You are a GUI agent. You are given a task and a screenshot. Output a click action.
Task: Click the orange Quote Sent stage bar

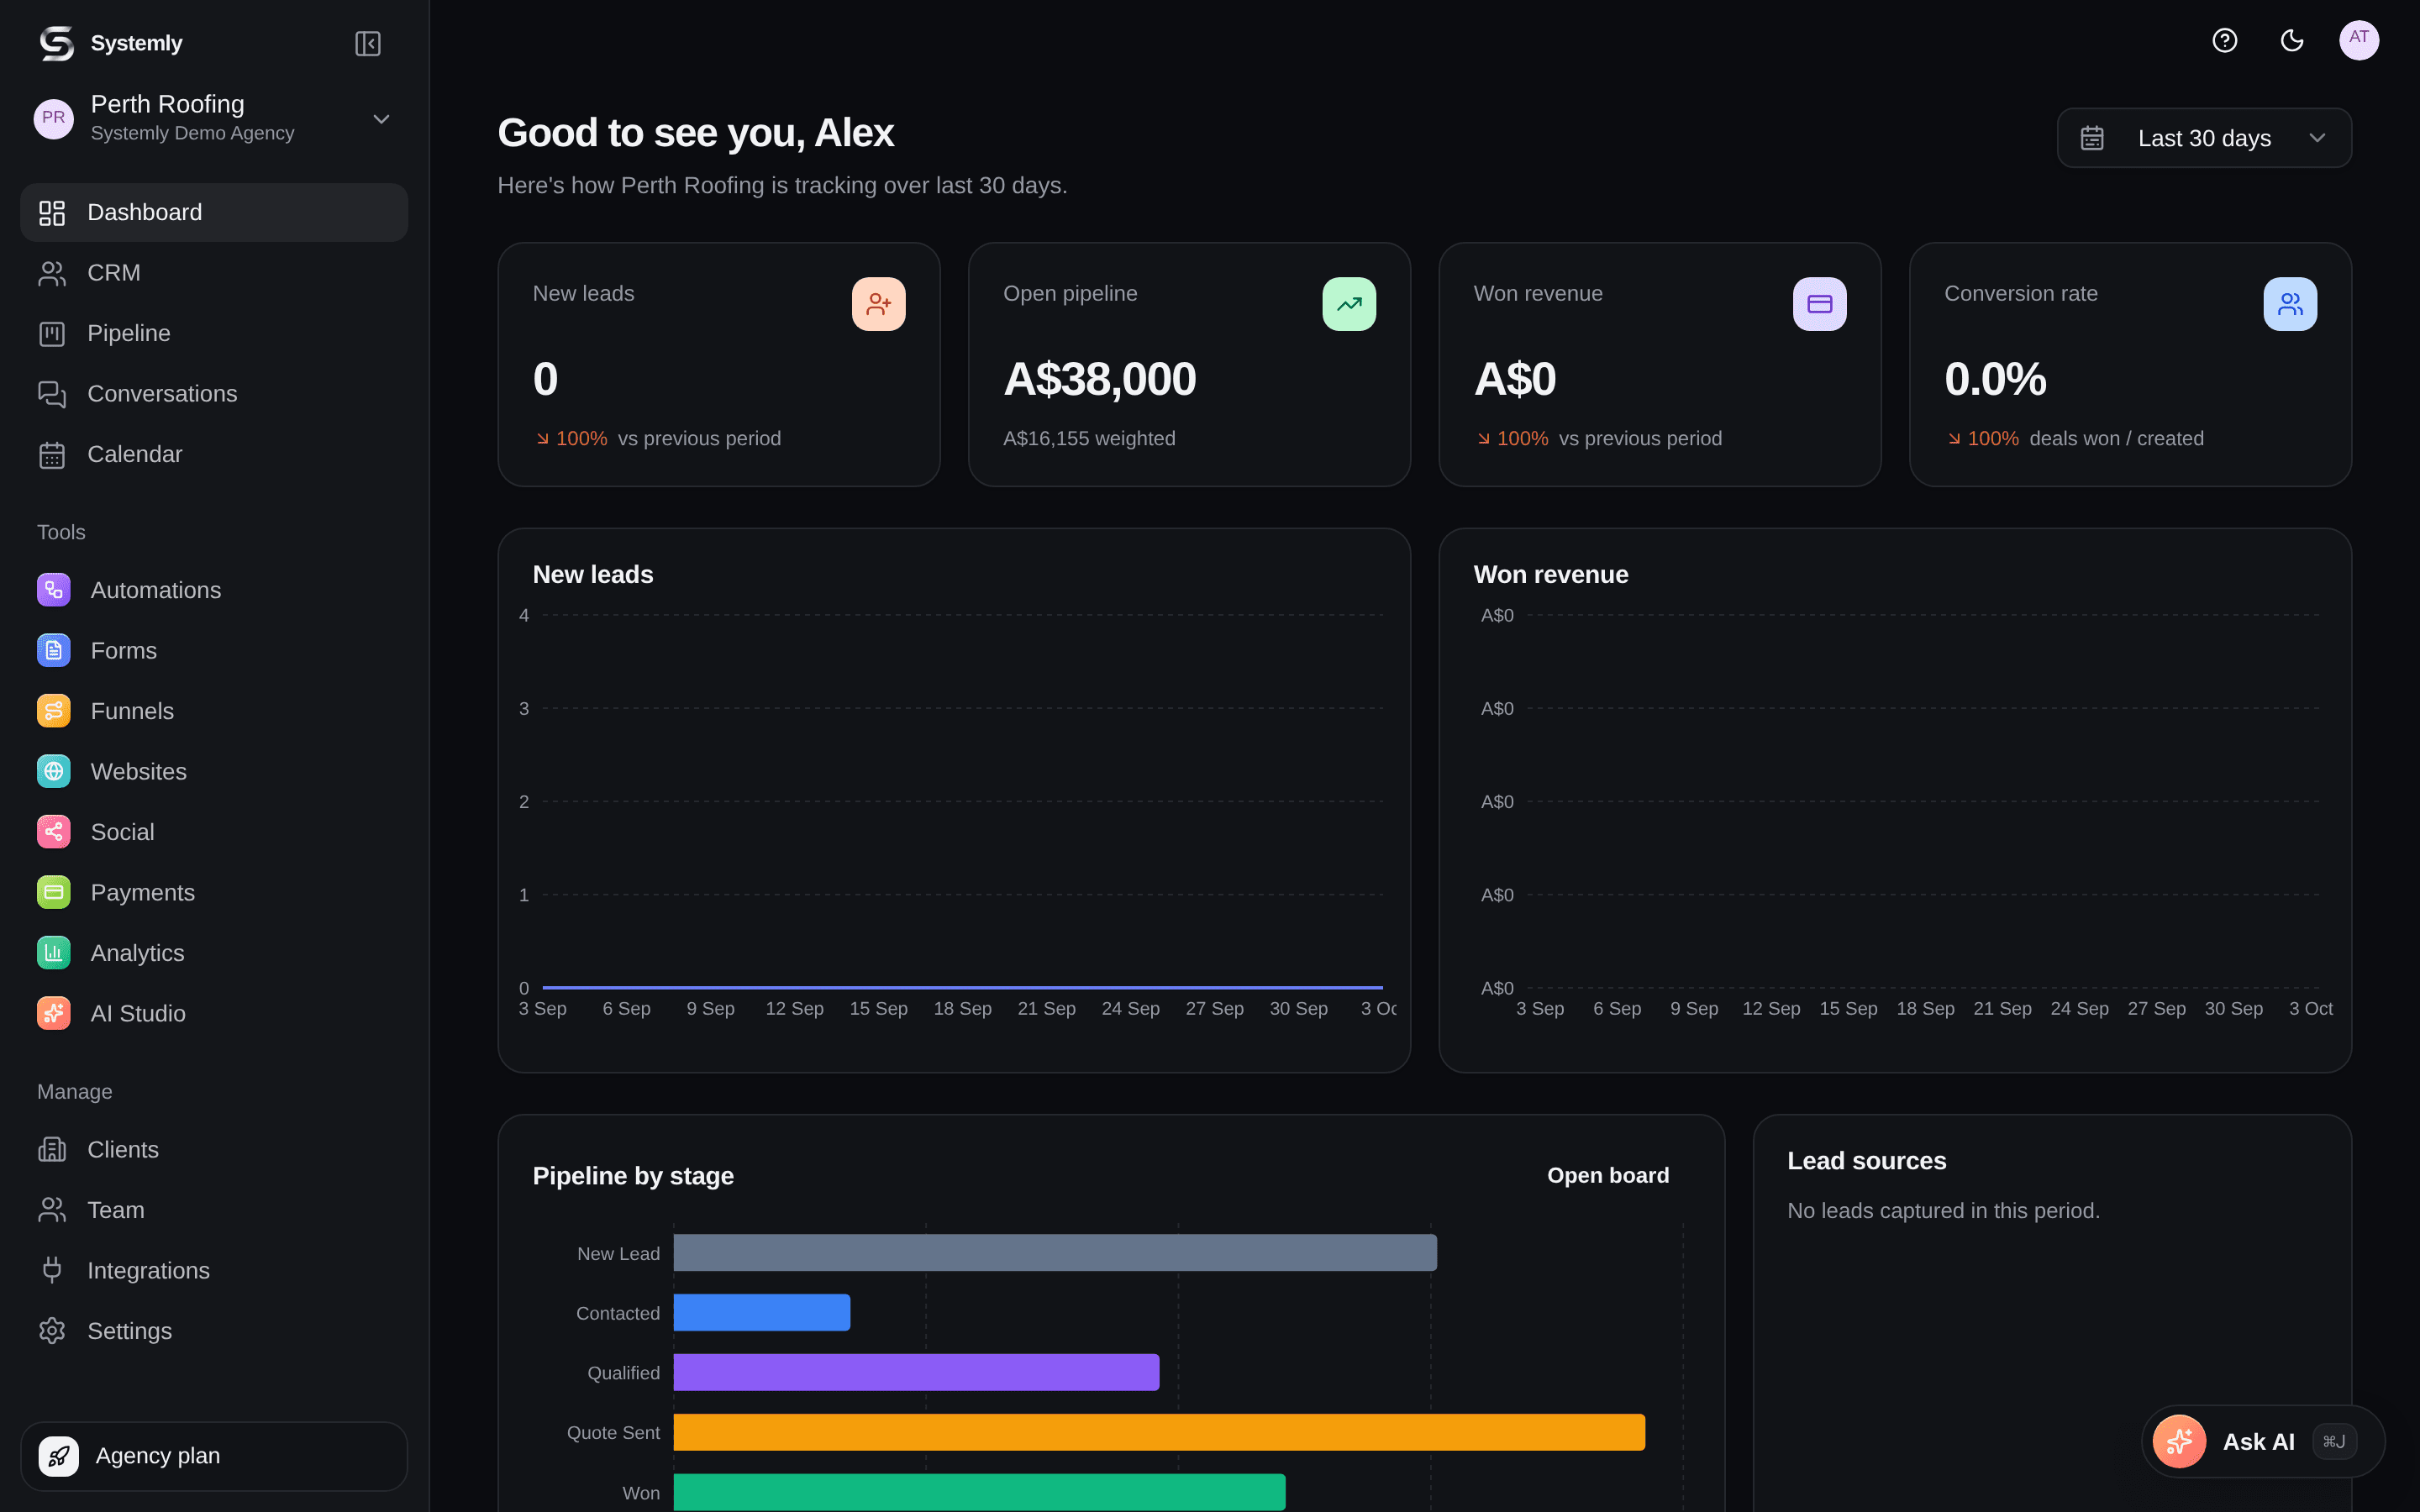point(1159,1432)
